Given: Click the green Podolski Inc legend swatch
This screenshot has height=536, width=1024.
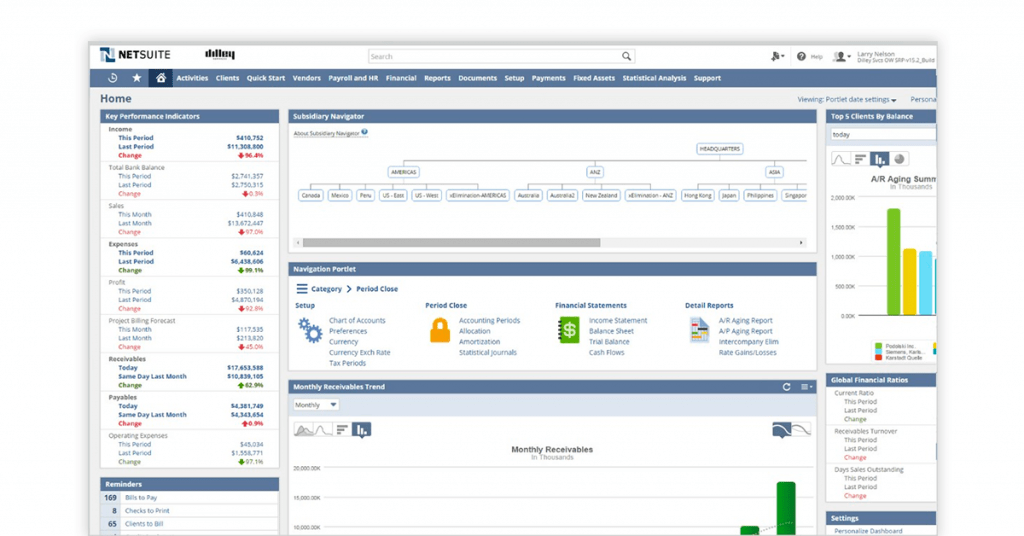Looking at the screenshot, I should 878,346.
